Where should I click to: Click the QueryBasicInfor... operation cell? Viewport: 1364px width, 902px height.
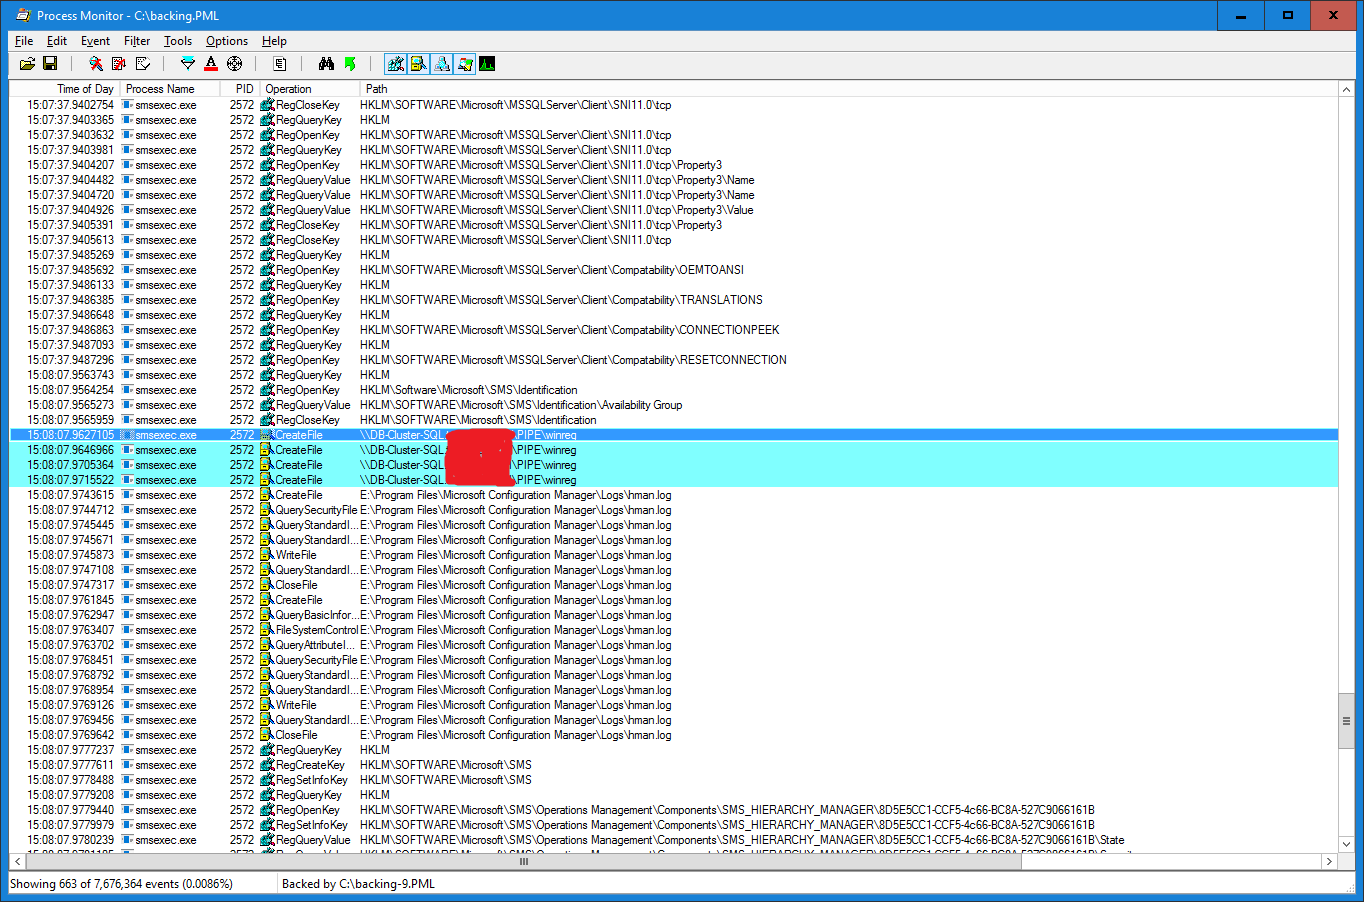pyautogui.click(x=310, y=615)
